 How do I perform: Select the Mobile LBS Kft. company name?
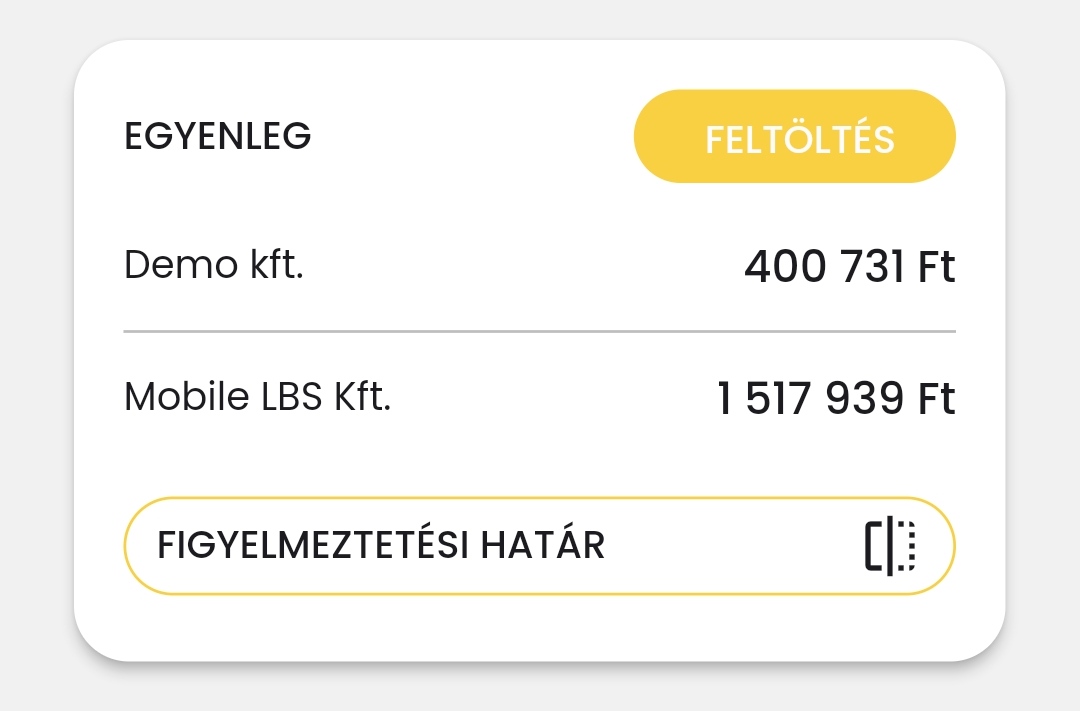[258, 397]
